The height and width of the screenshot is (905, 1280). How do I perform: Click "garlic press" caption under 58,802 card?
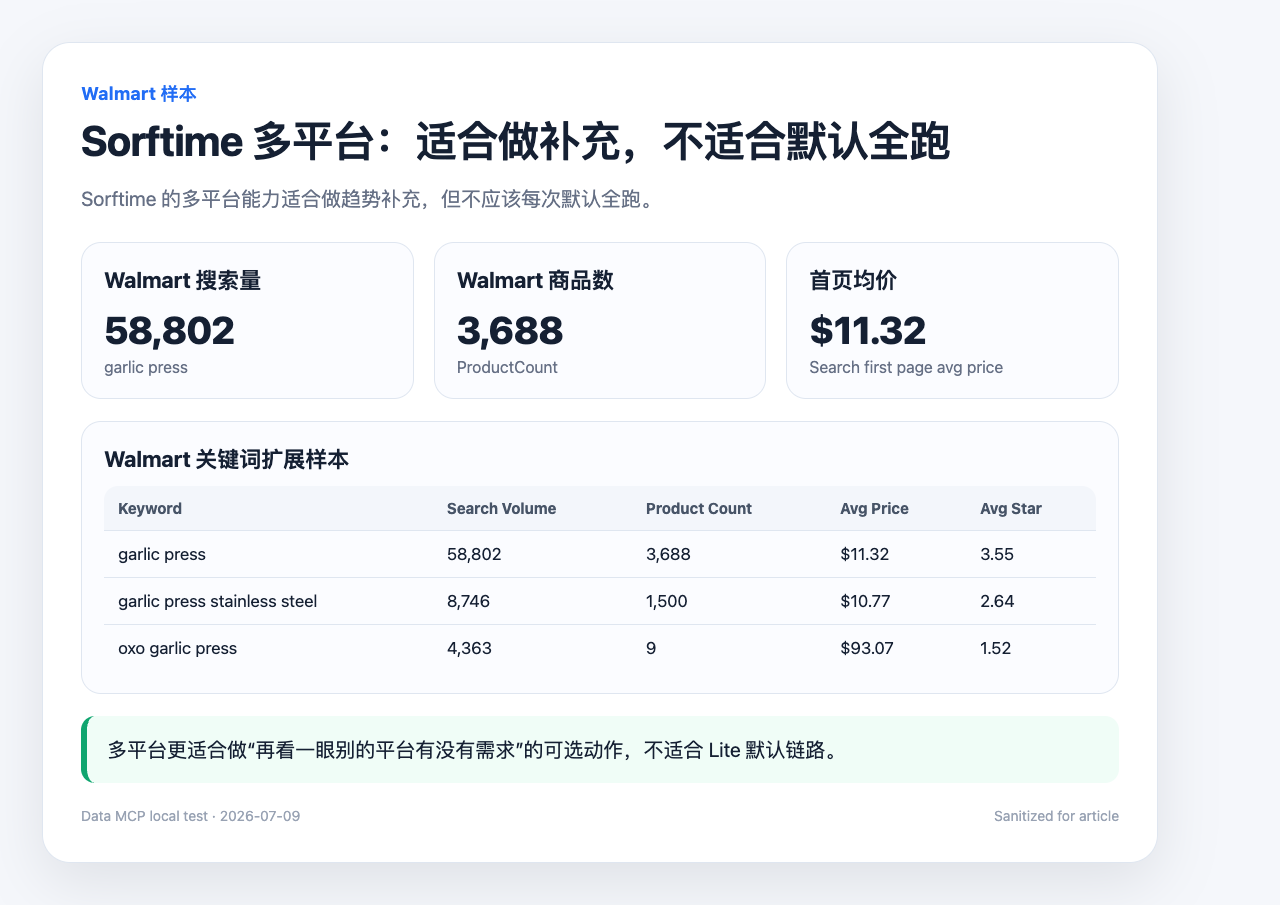point(146,367)
